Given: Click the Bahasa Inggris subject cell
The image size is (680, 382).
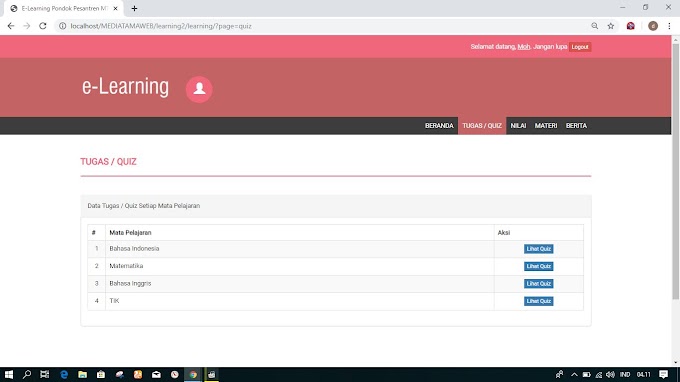Looking at the screenshot, I should coord(300,284).
